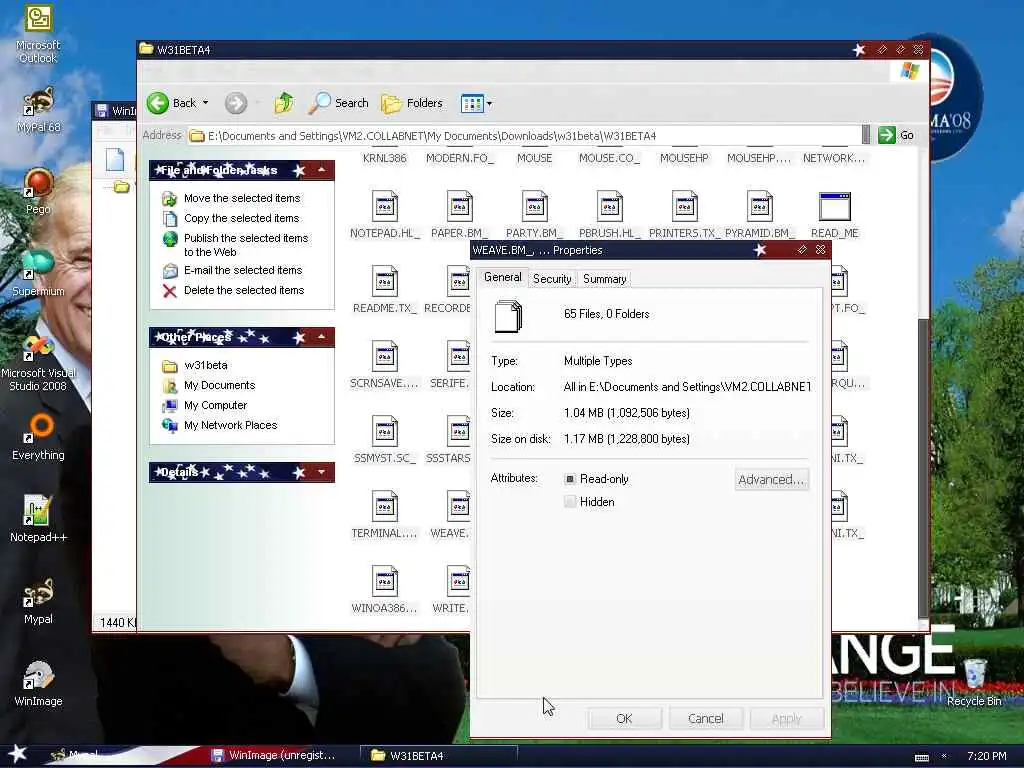Image resolution: width=1024 pixels, height=768 pixels.
Task: Click the Advanced... attributes button
Action: point(771,479)
